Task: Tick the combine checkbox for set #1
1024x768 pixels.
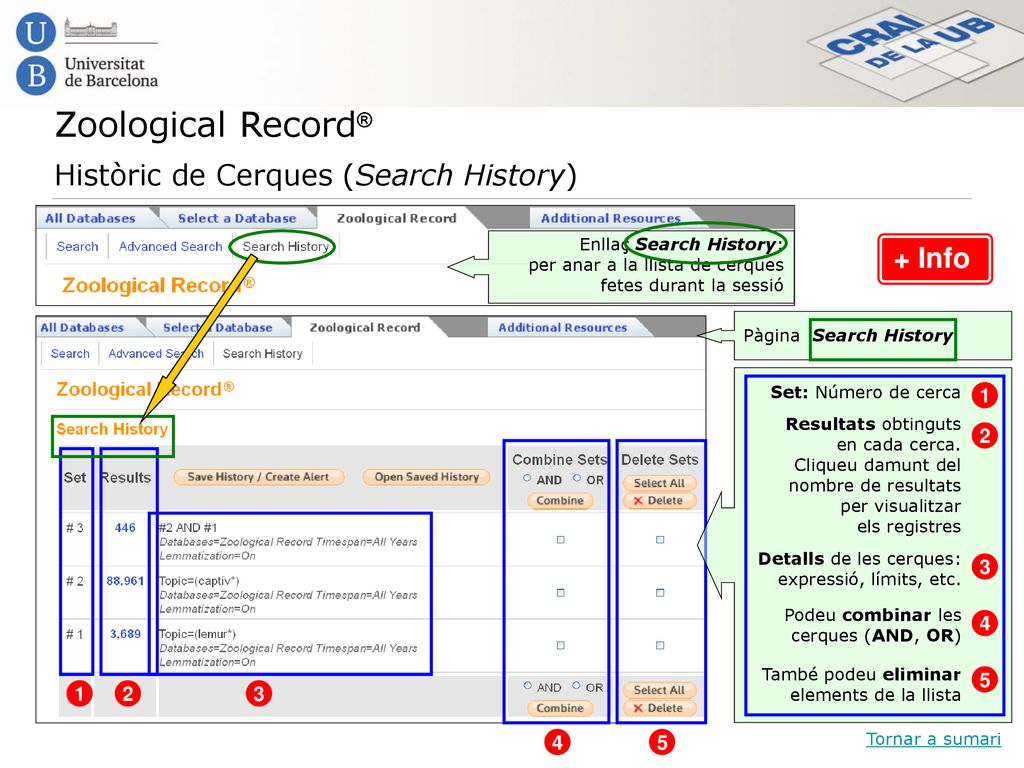Action: [560, 645]
